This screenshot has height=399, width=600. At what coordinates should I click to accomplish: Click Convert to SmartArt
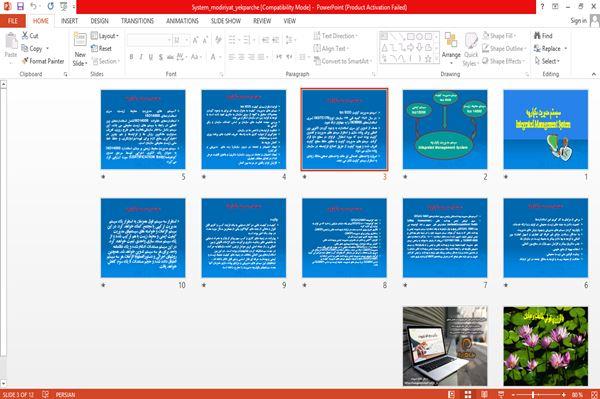pyautogui.click(x=342, y=61)
